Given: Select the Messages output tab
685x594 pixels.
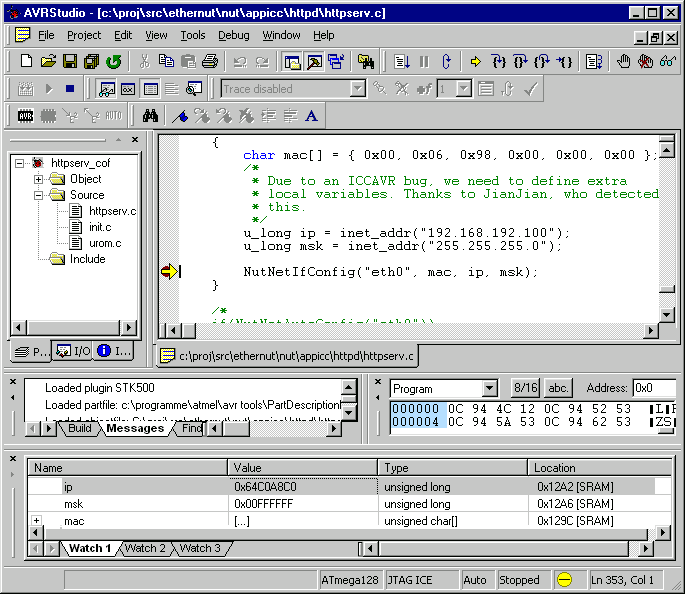Looking at the screenshot, I should click(x=135, y=428).
